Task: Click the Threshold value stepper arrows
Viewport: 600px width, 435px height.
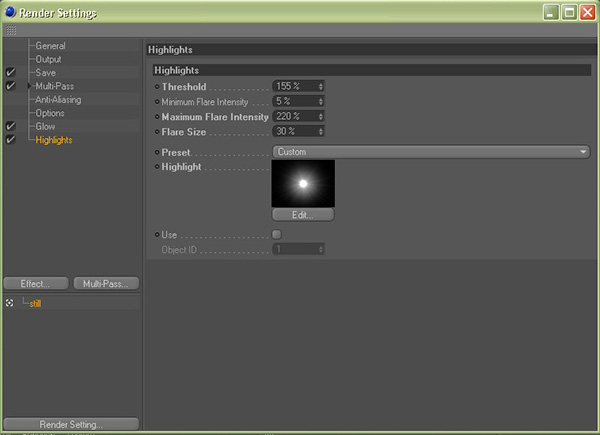Action: pos(320,87)
